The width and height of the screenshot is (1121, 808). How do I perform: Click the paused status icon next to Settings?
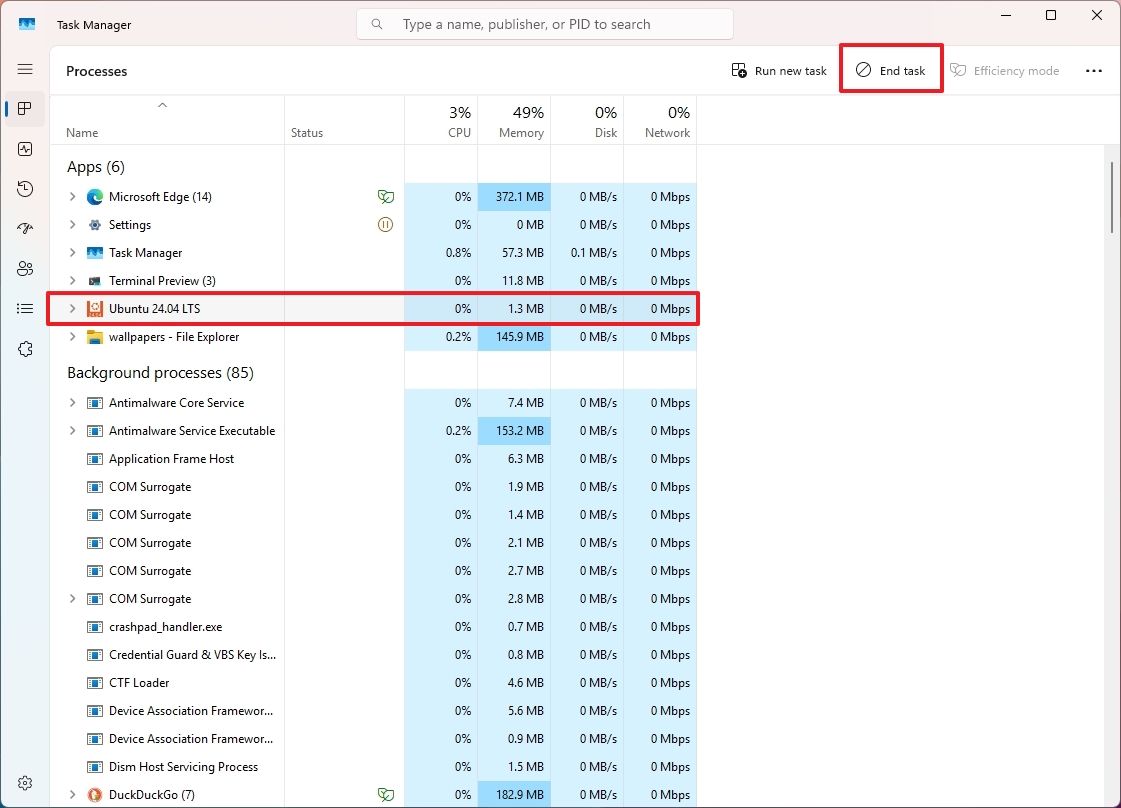coord(386,224)
